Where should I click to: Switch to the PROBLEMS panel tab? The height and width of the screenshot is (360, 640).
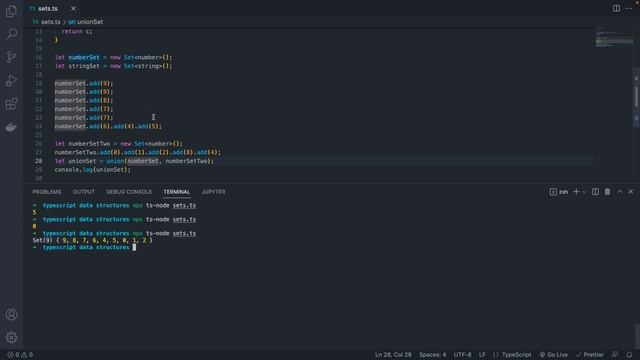[x=47, y=192]
